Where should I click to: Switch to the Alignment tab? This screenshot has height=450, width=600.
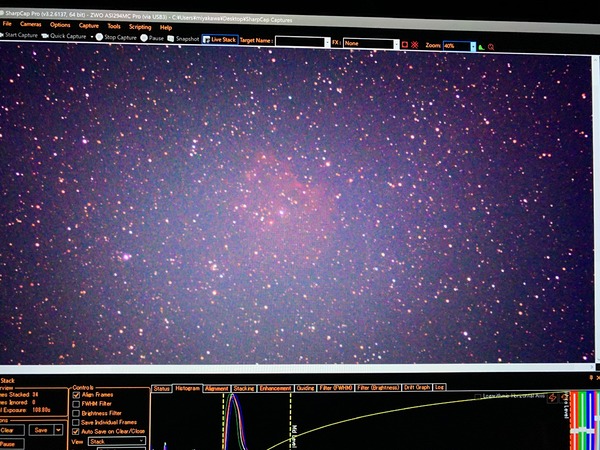pyautogui.click(x=217, y=388)
